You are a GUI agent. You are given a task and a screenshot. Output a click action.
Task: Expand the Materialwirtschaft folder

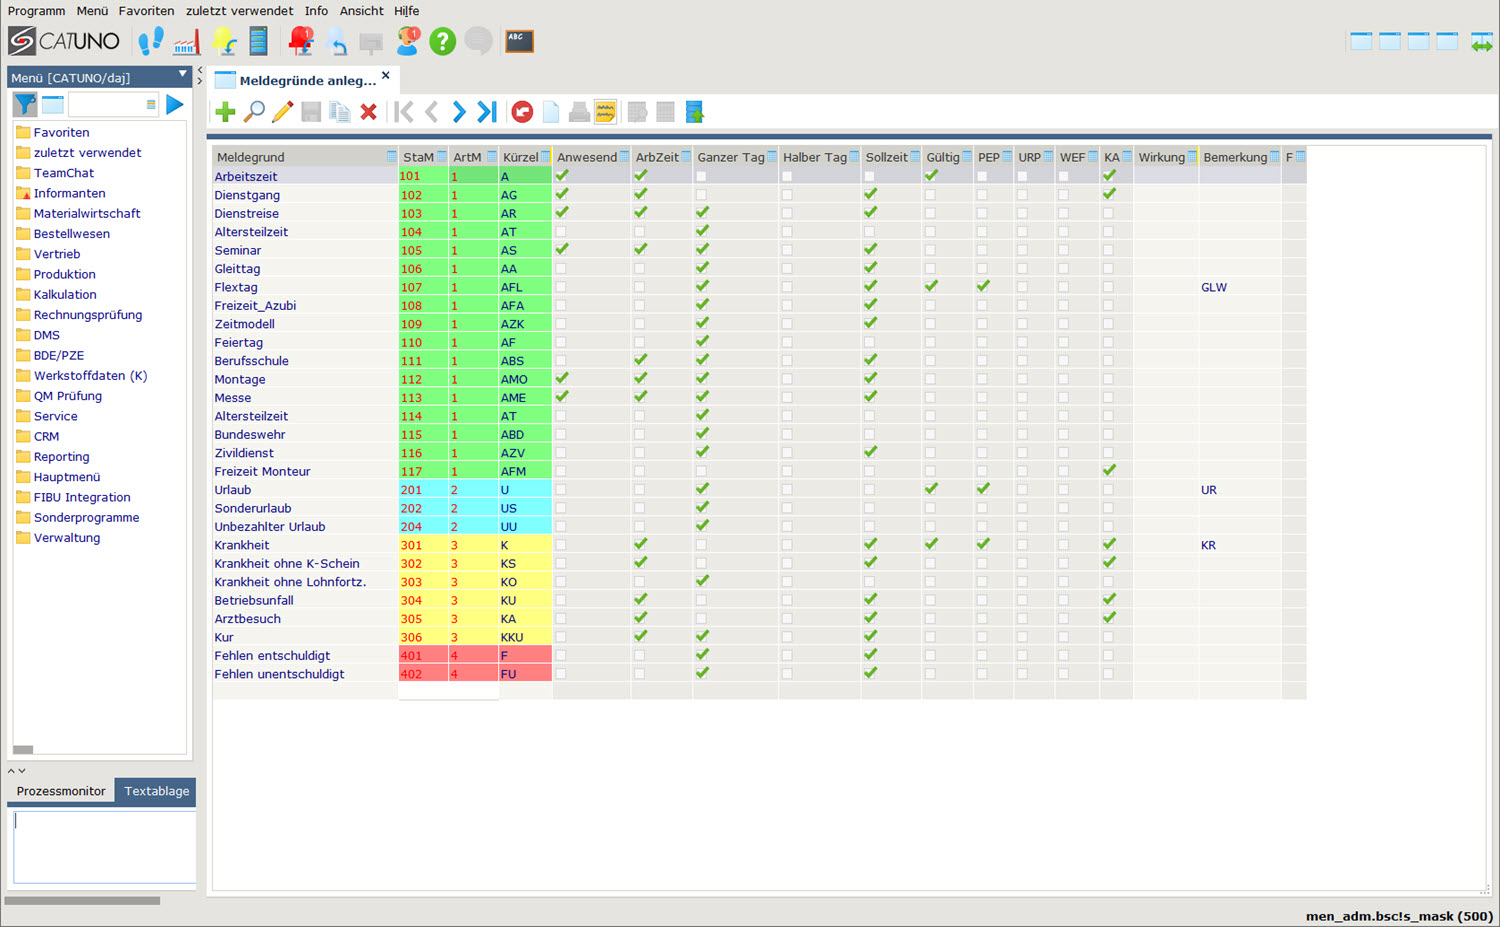tap(86, 213)
